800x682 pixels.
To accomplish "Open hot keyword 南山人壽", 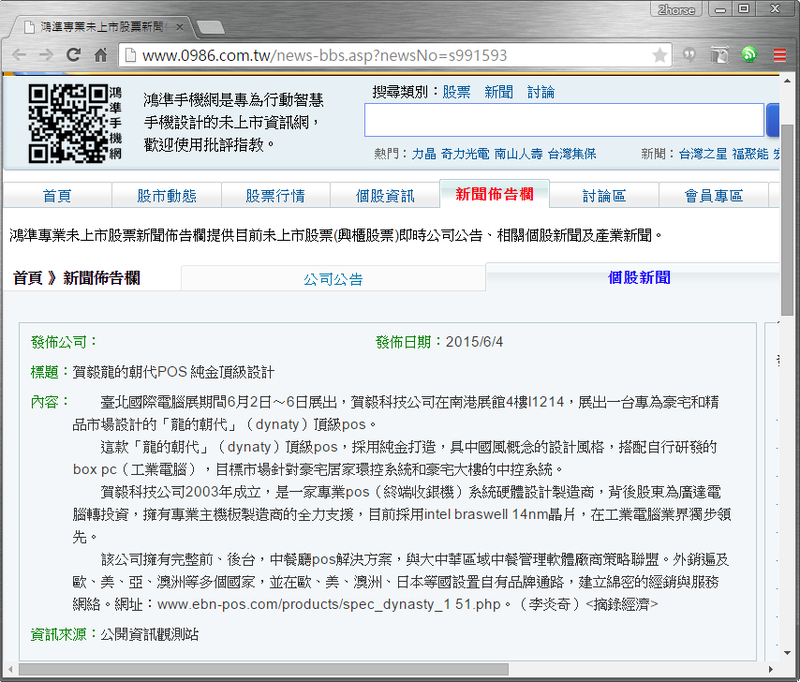I will coord(518,154).
